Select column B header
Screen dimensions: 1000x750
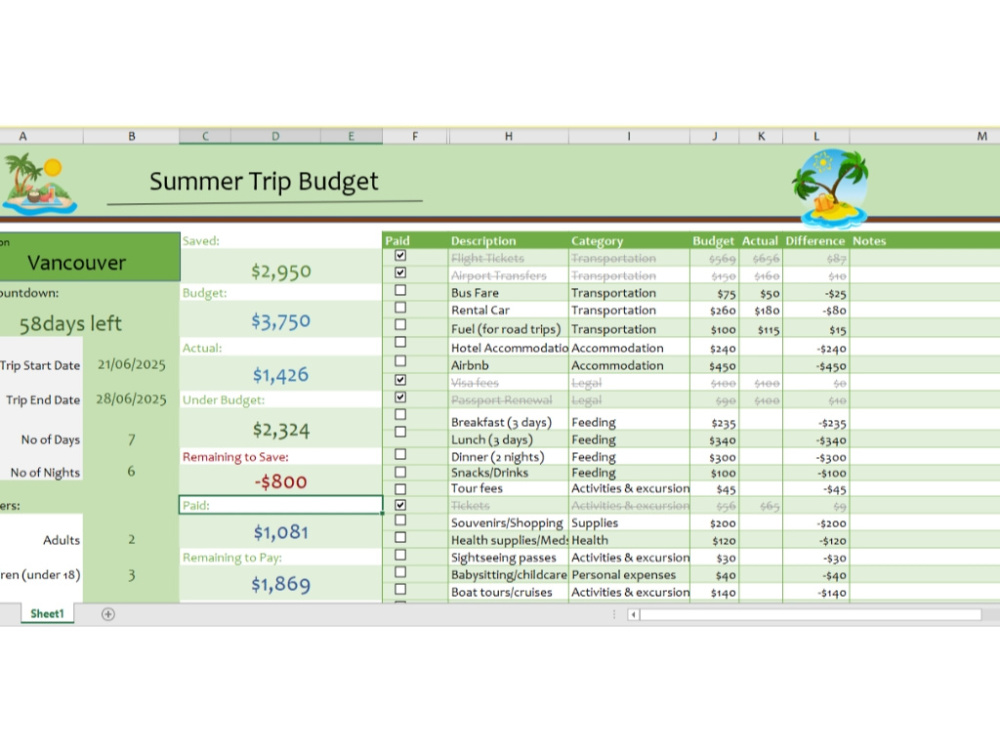point(131,136)
